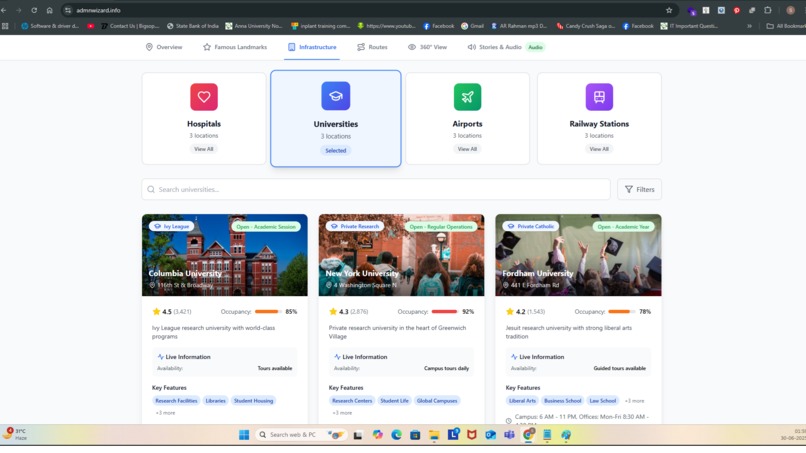Screen dimensions: 806x453
Task: Click the location pin beside 116th St & Broadway
Action: (152, 285)
